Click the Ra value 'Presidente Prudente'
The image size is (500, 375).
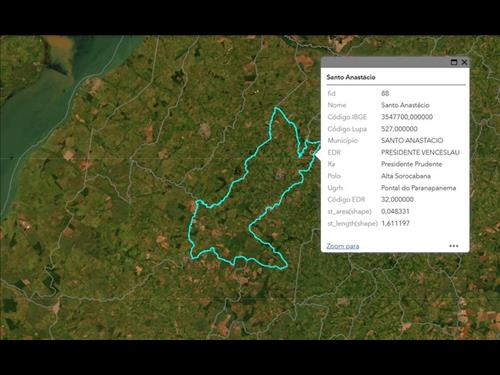click(x=412, y=164)
